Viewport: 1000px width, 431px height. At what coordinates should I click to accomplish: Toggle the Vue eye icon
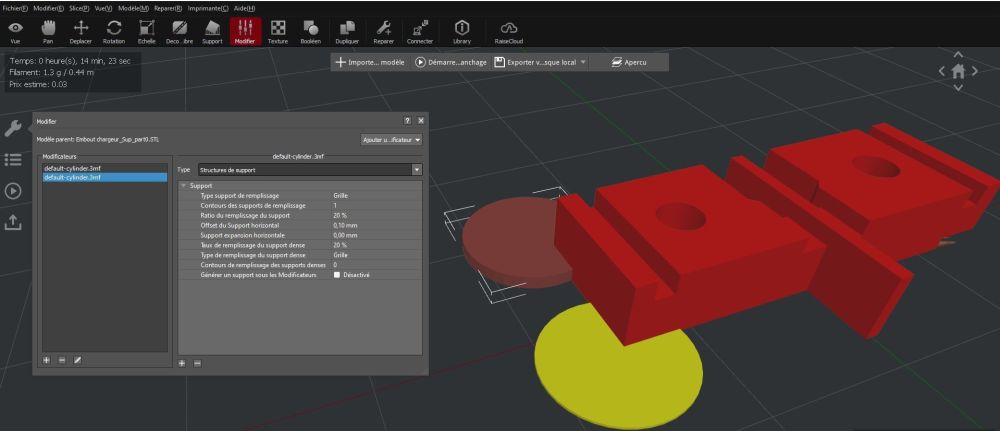coord(15,32)
